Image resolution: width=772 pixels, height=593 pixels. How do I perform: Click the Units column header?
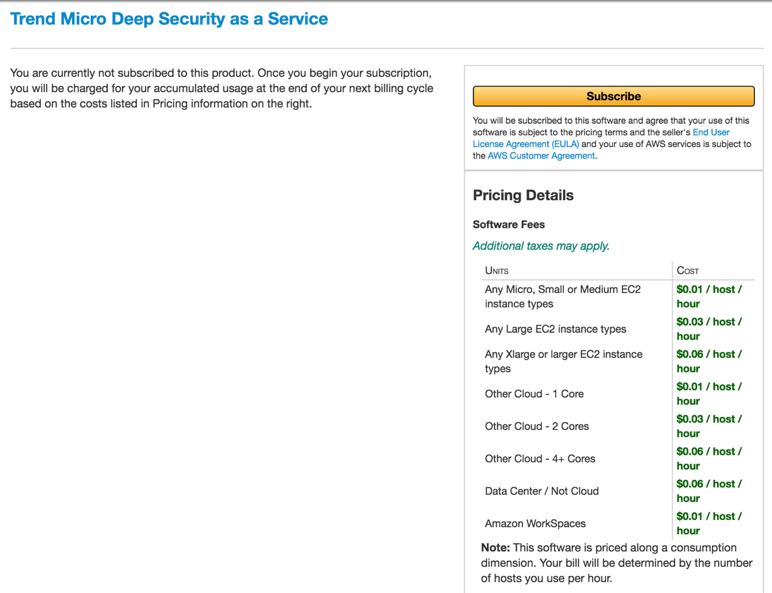click(497, 271)
